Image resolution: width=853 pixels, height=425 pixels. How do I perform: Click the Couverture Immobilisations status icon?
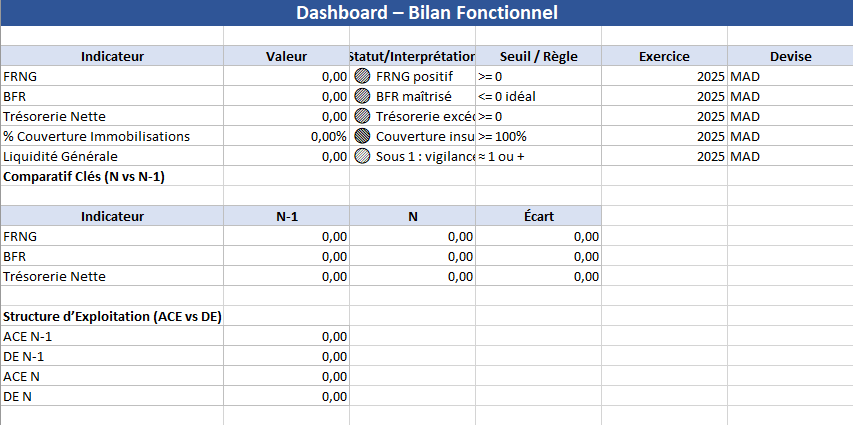tap(362, 136)
